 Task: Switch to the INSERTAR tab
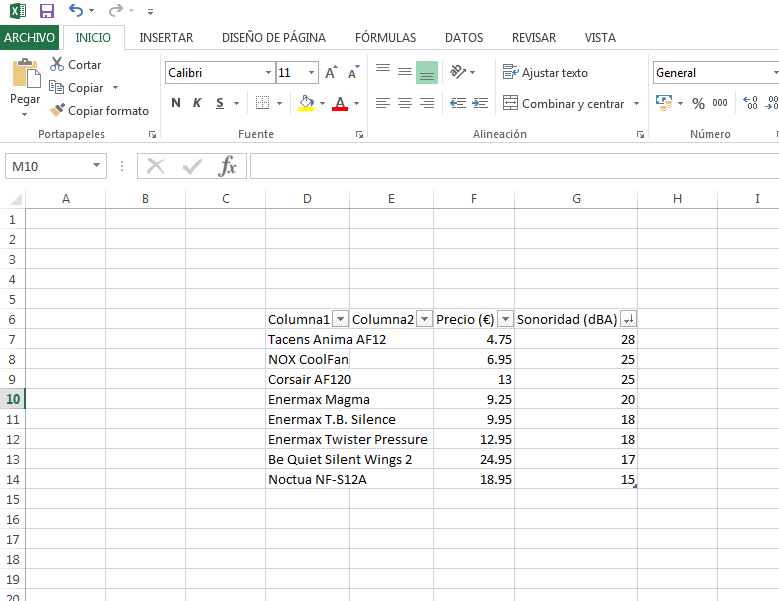pos(166,38)
